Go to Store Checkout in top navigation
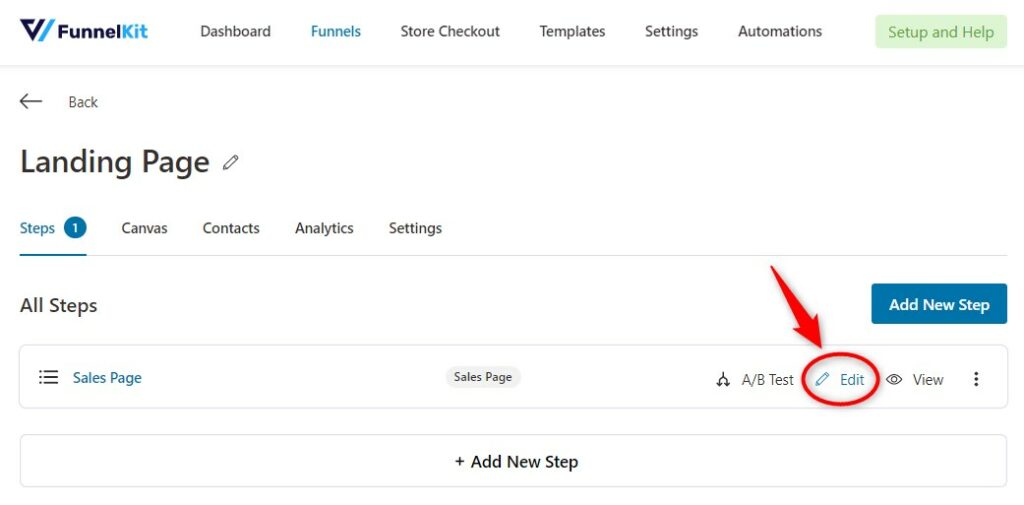This screenshot has height=505, width=1024. point(450,31)
